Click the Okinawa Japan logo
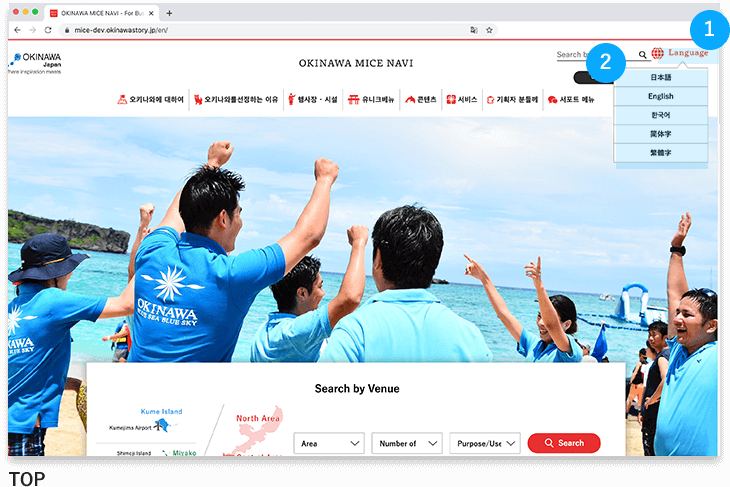 [36, 62]
